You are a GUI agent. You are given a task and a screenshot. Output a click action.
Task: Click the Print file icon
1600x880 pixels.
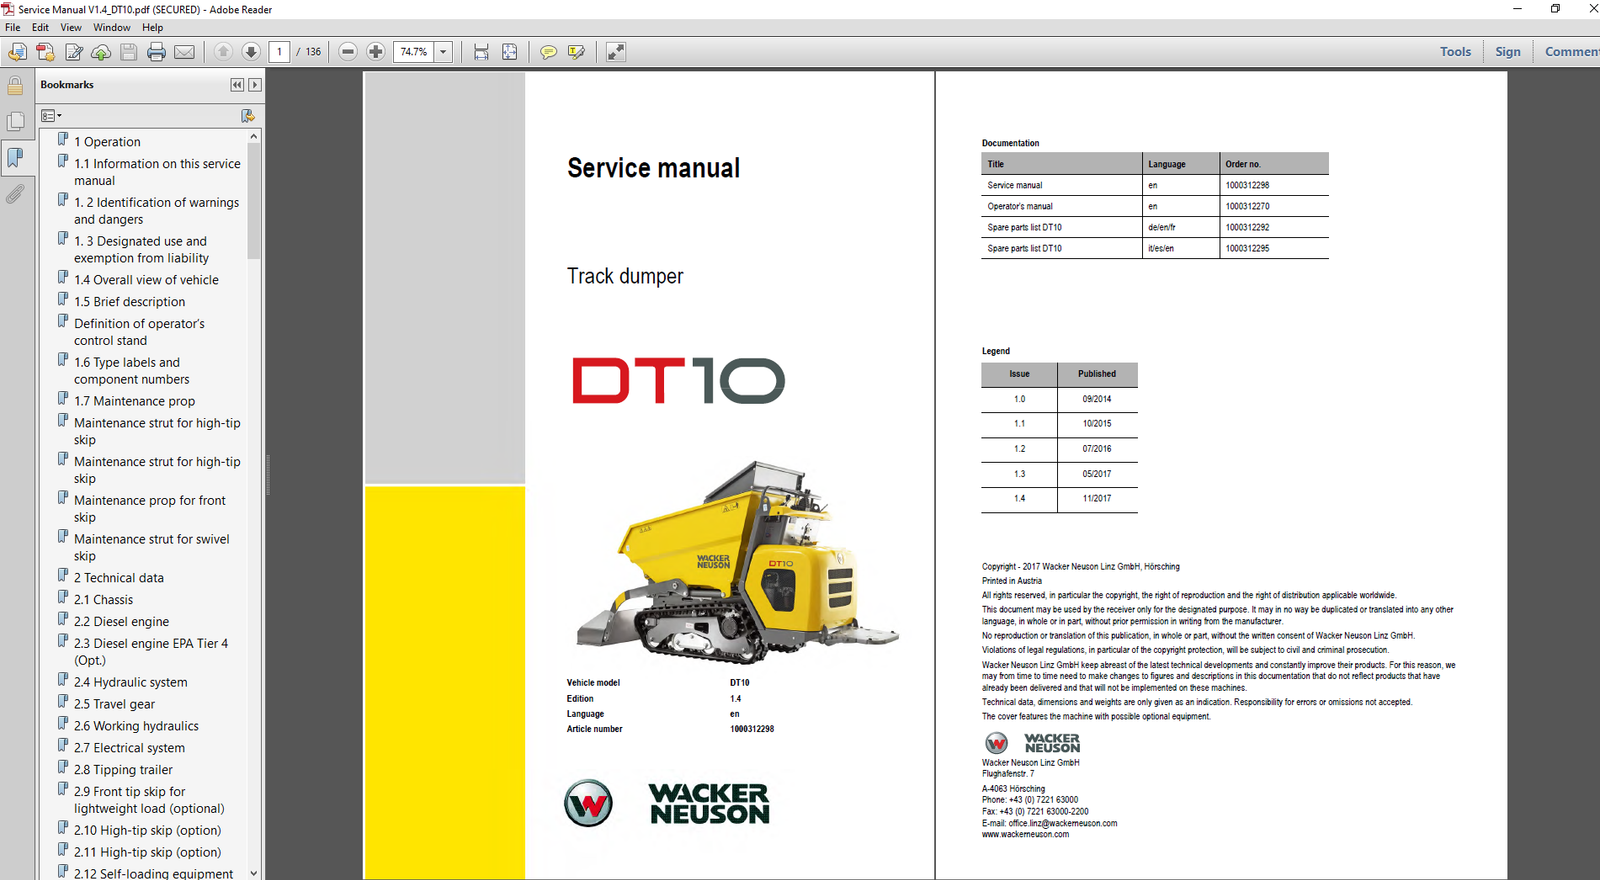click(x=156, y=52)
